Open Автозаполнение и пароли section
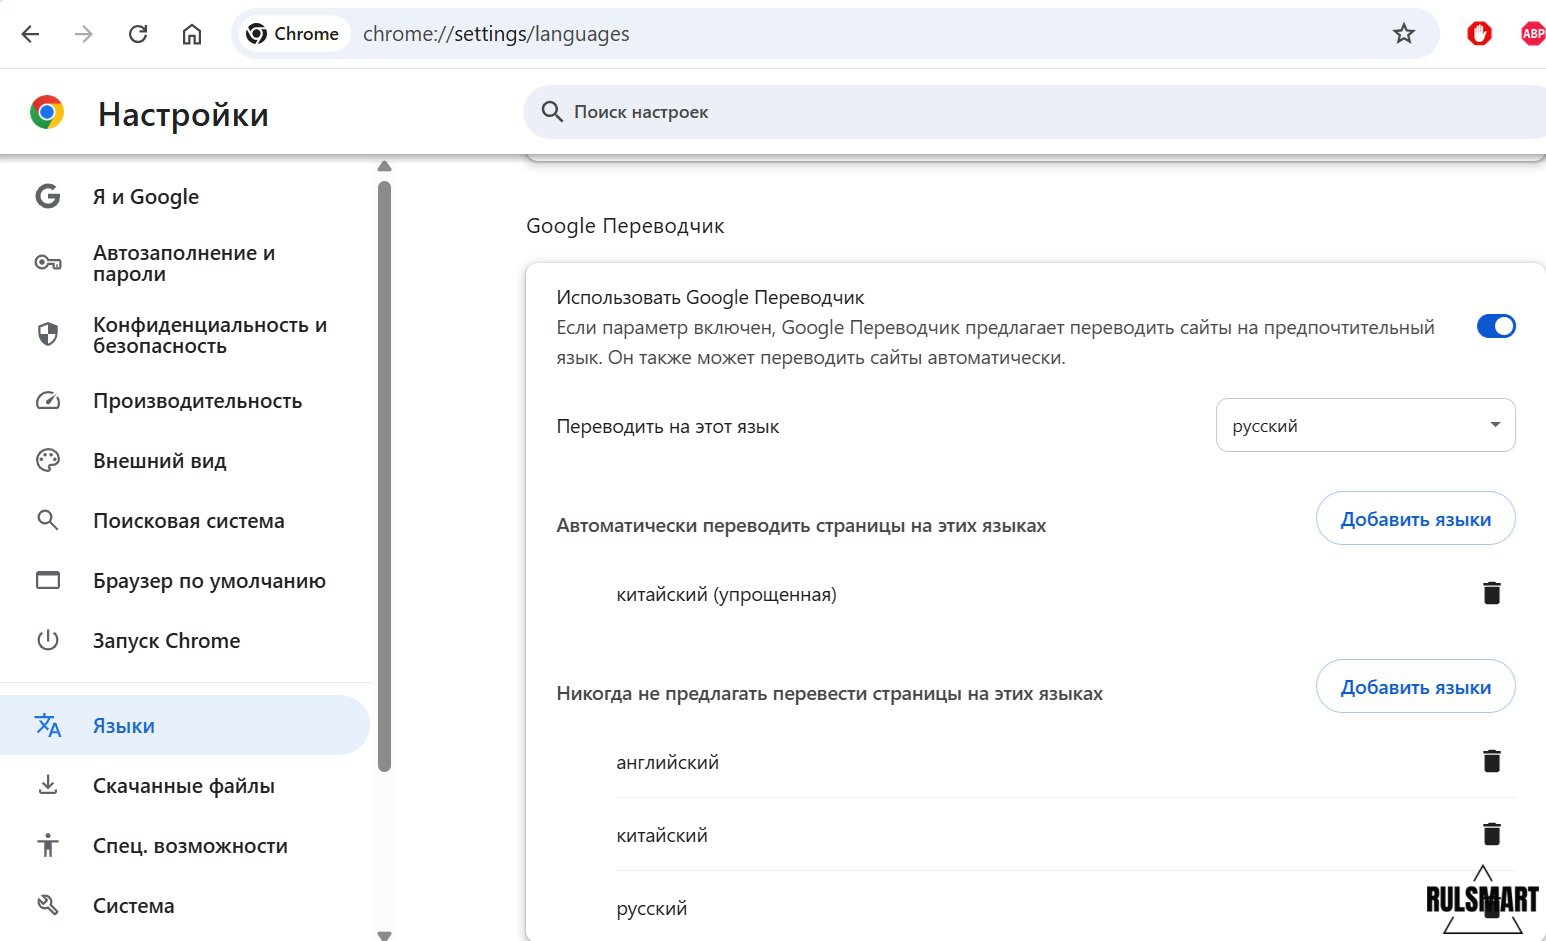Screen dimensions: 1546x941 (x=186, y=263)
